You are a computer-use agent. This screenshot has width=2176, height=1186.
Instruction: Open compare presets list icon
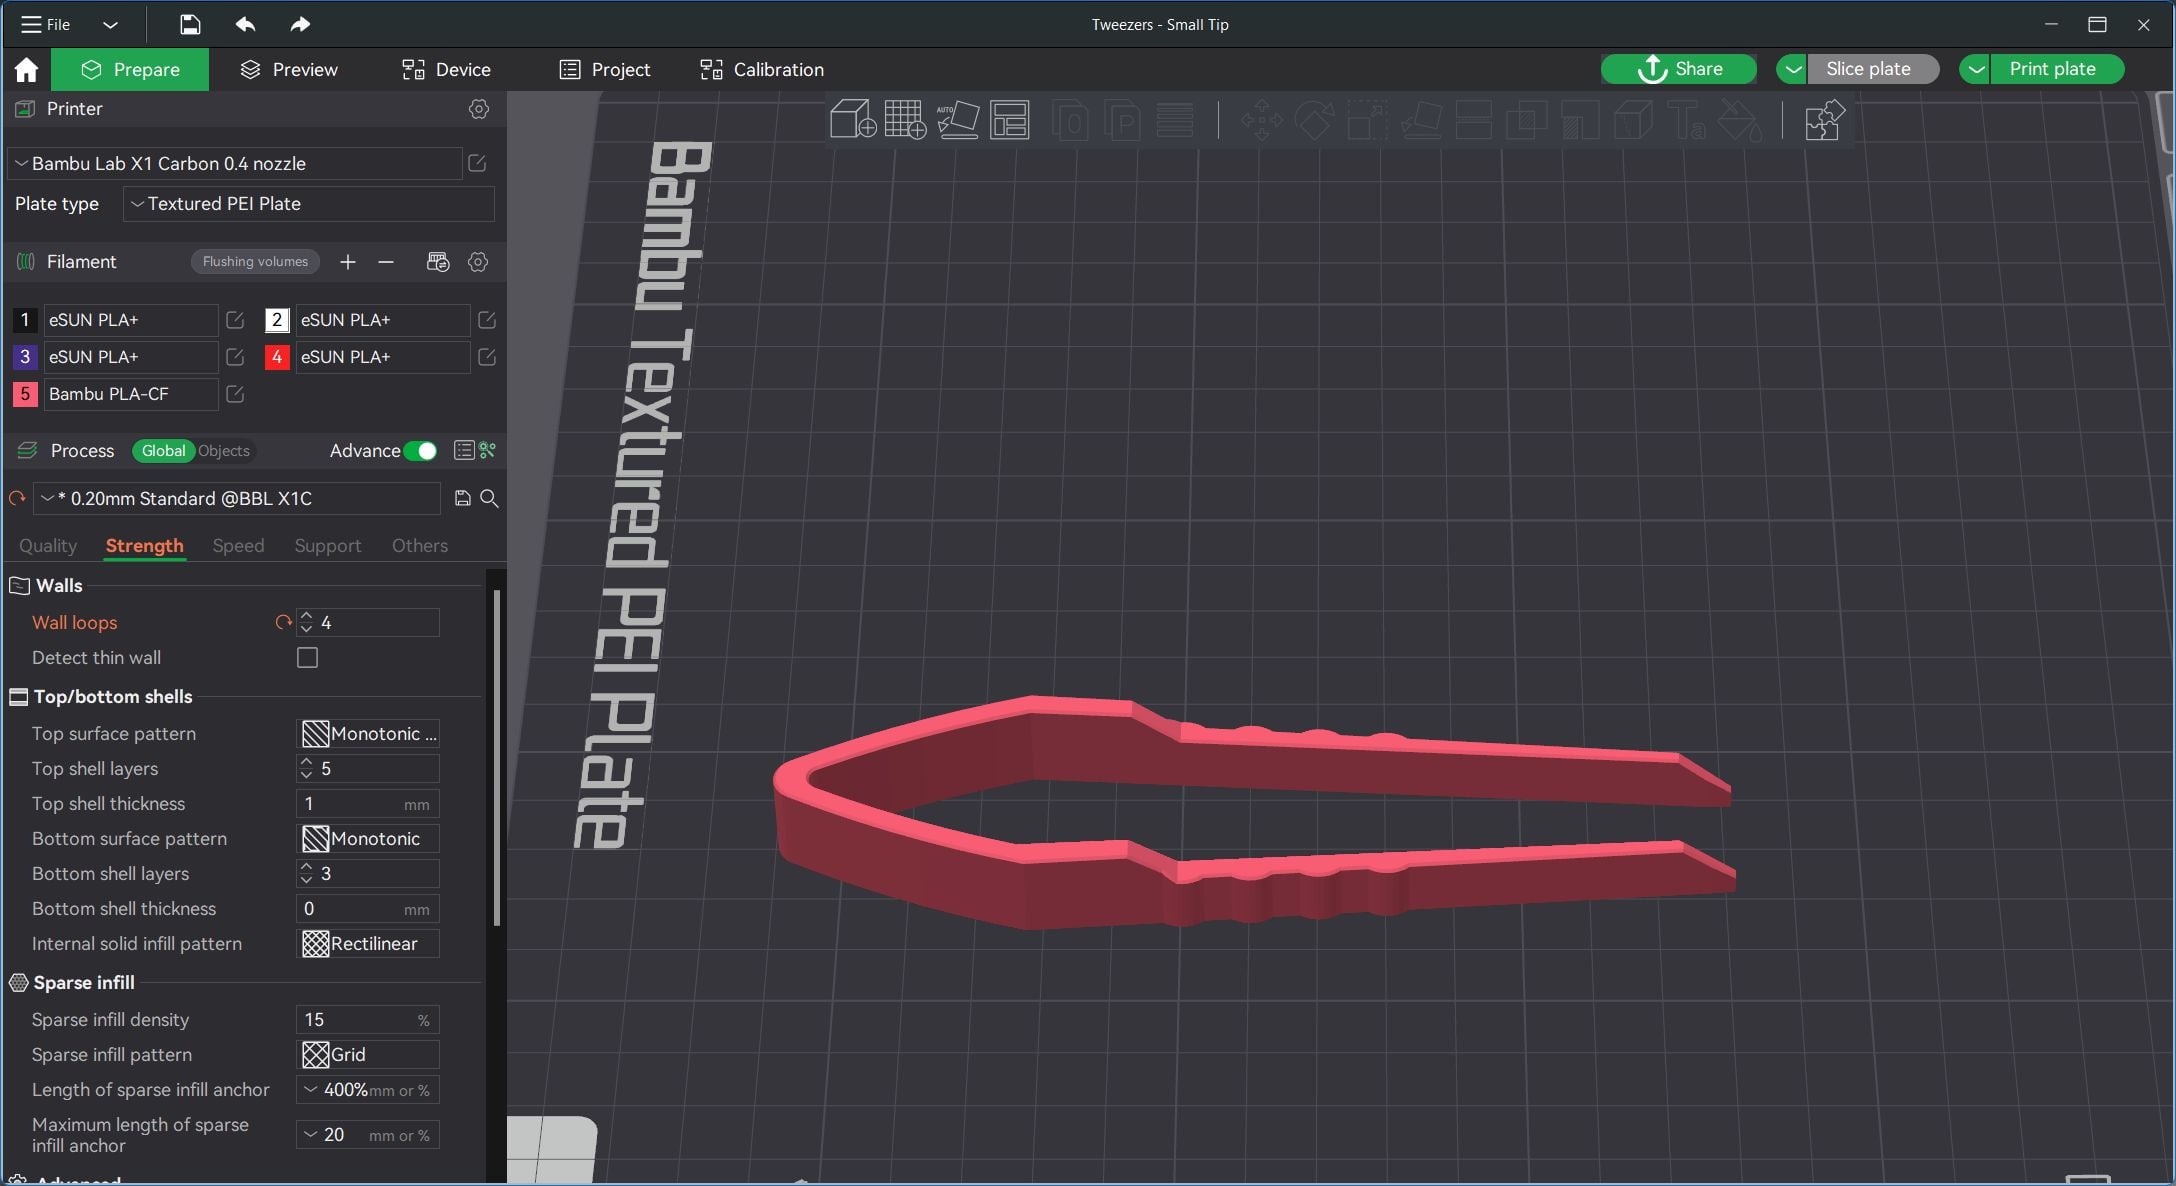(464, 451)
